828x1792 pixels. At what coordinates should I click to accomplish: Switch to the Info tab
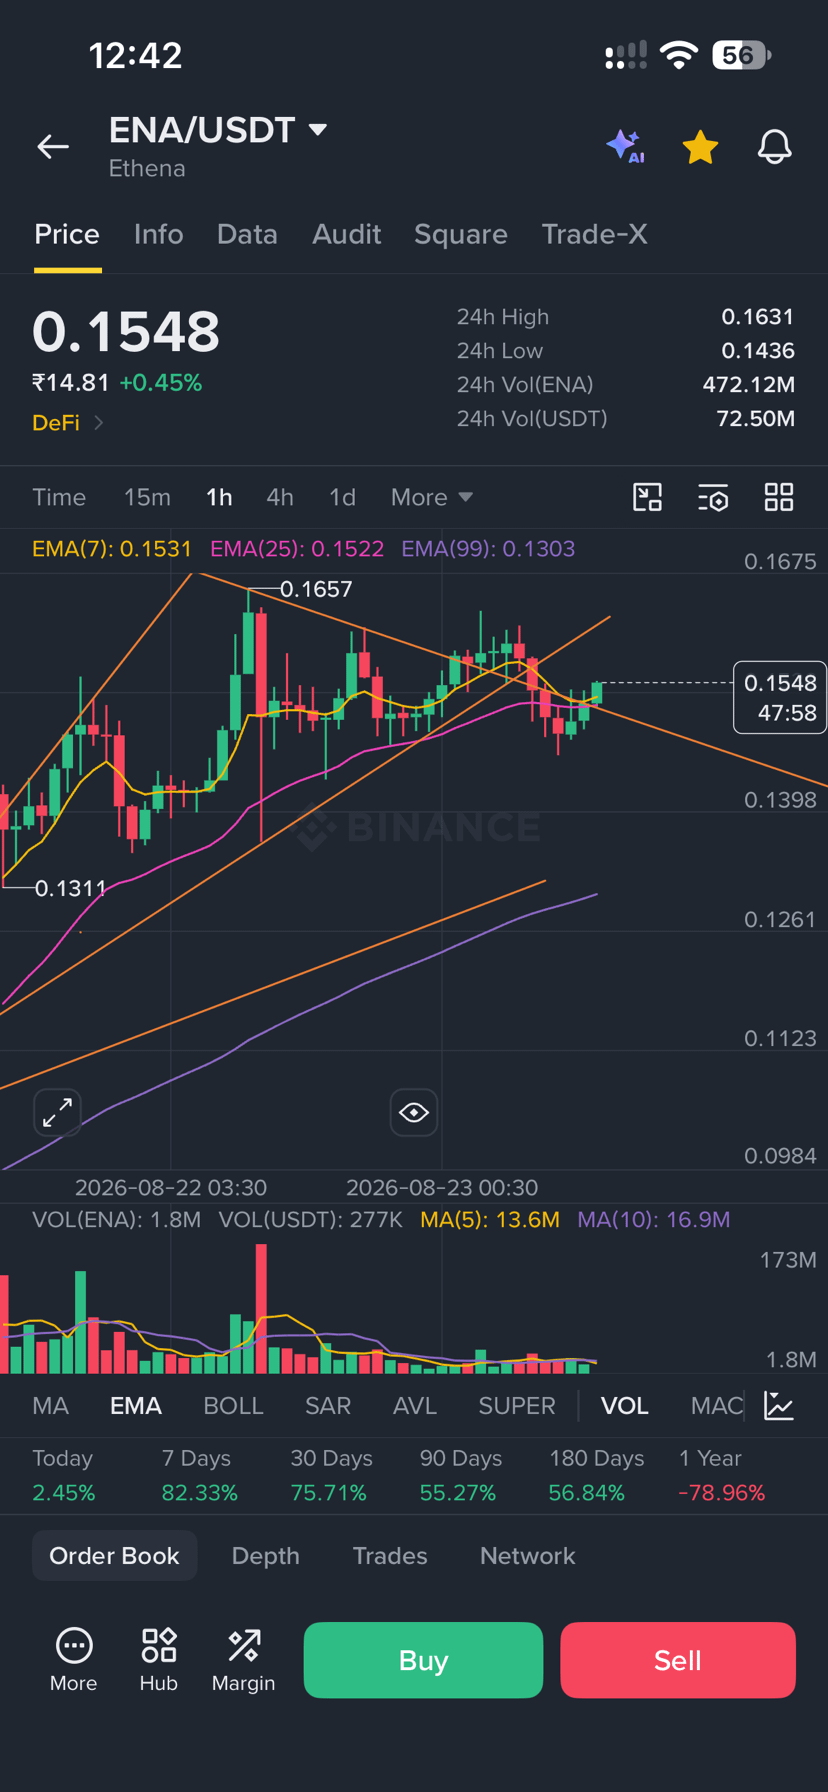pyautogui.click(x=158, y=234)
